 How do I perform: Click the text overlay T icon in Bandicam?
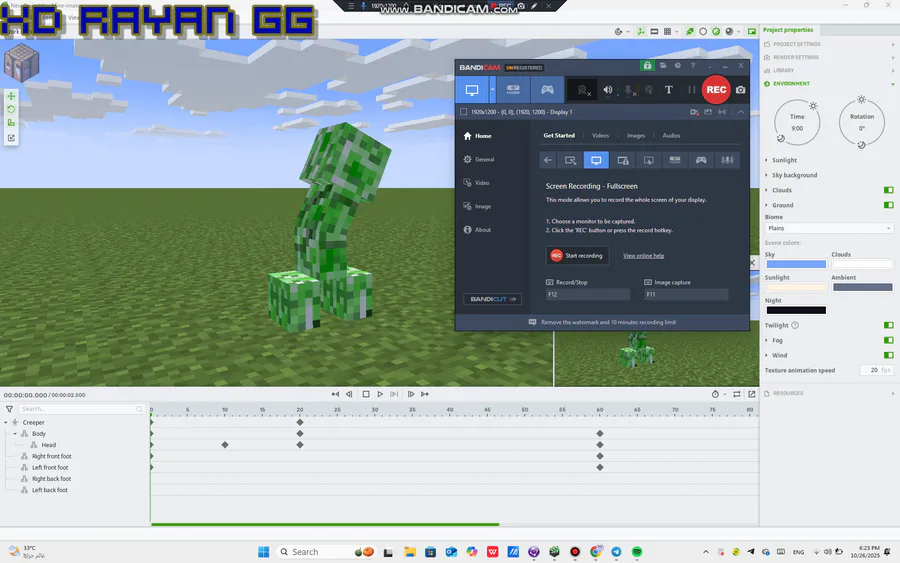pos(669,90)
